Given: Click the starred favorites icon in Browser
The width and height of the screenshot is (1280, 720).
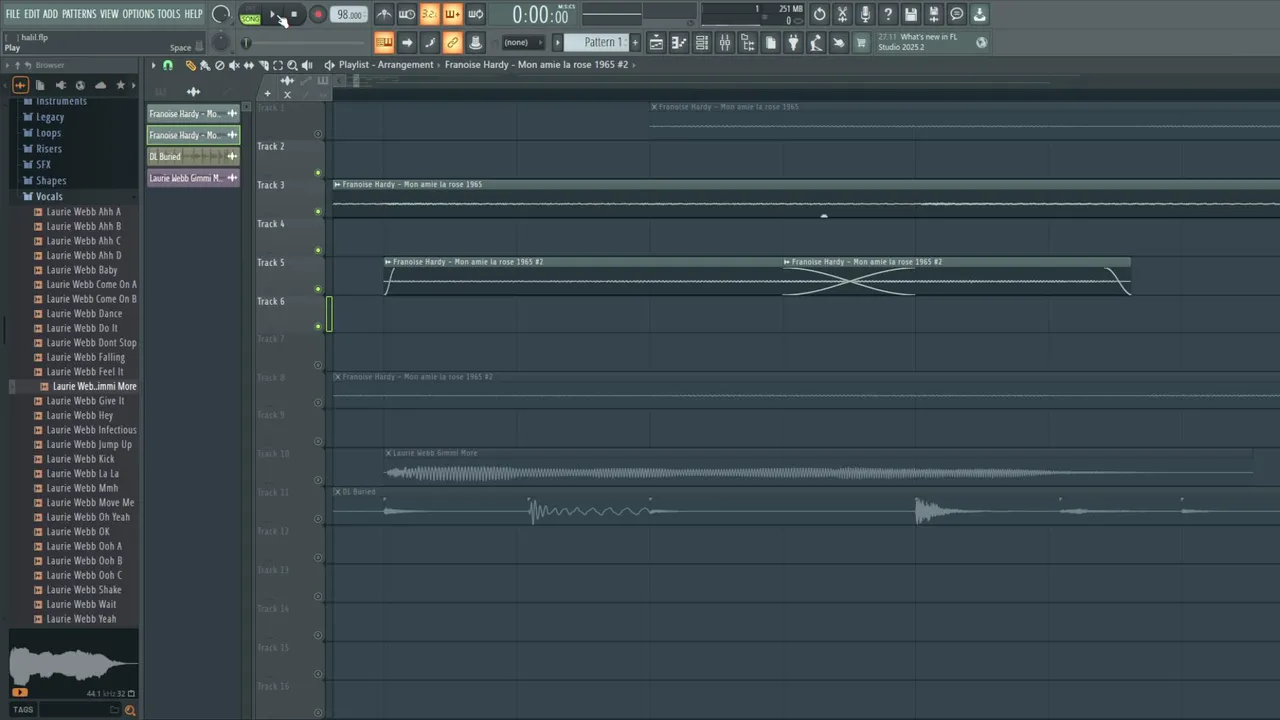Looking at the screenshot, I should pos(121,85).
